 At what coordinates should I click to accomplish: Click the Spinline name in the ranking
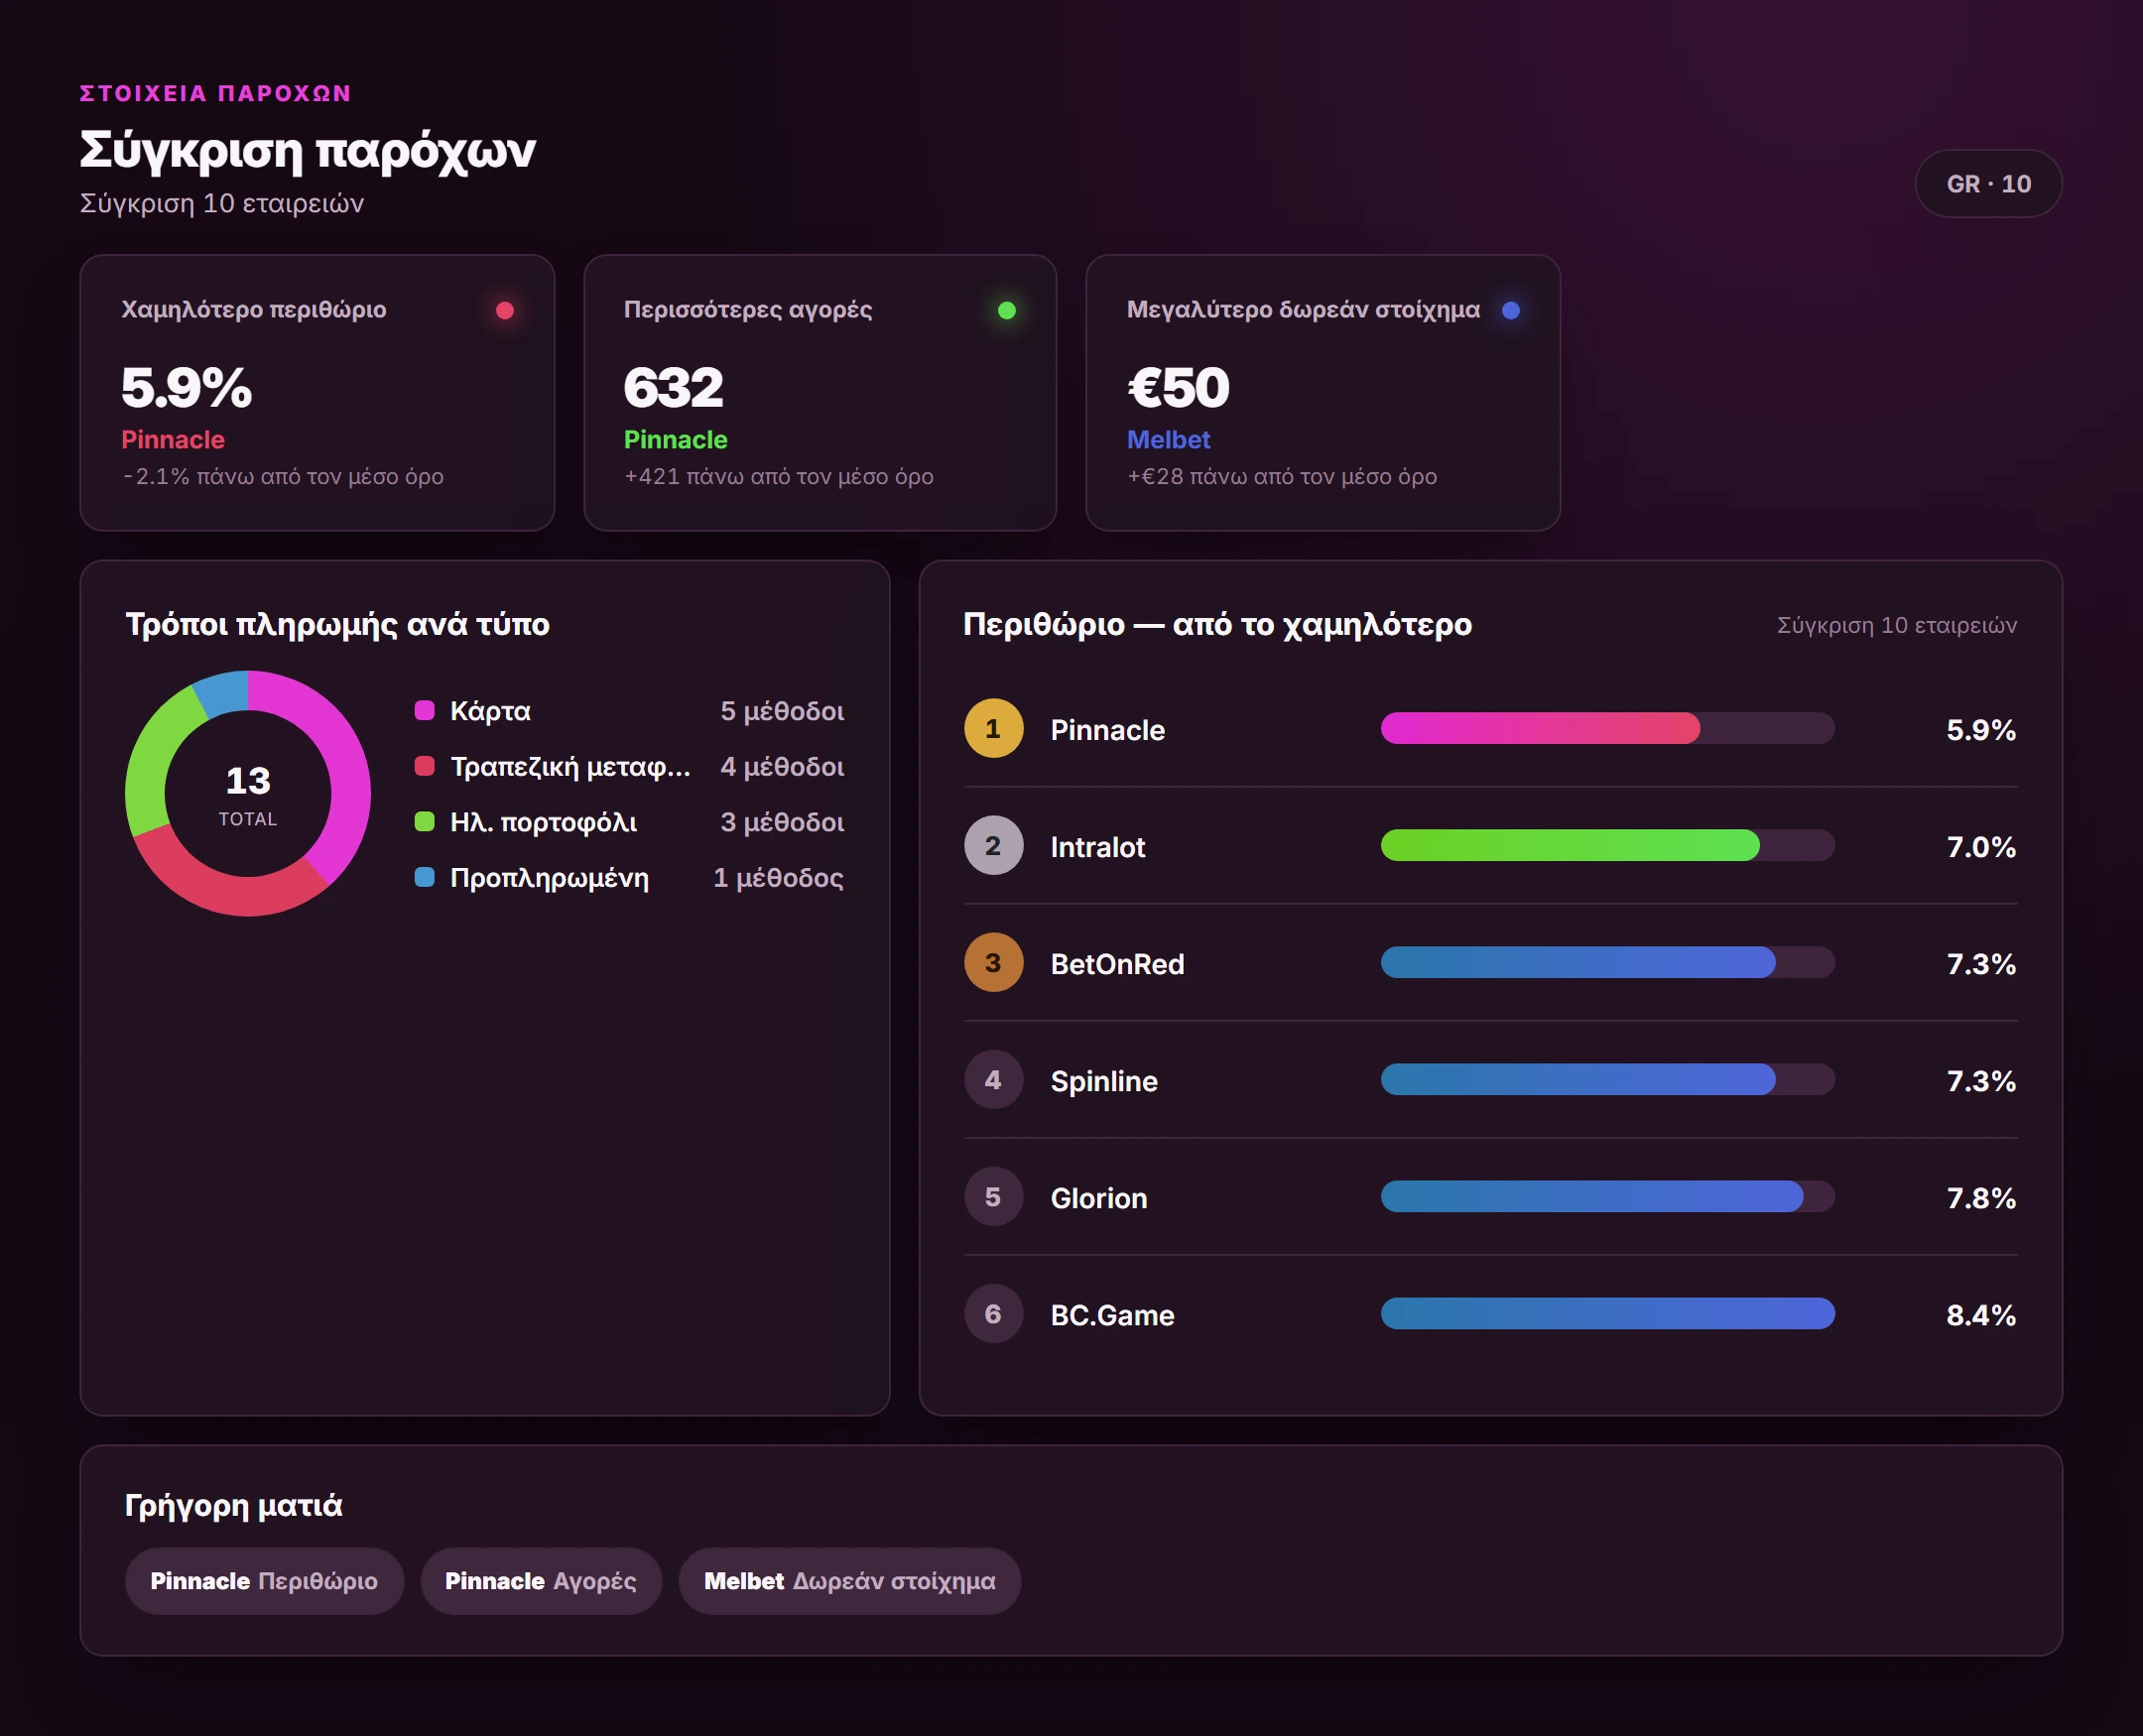1104,1081
